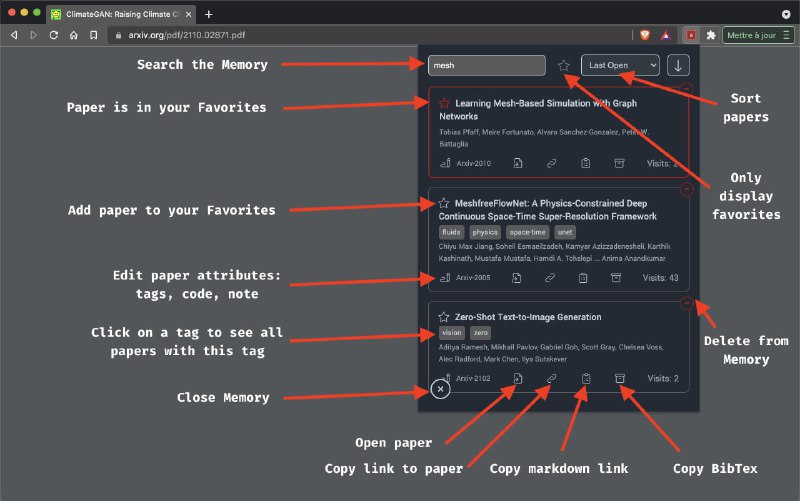Screen dimensions: 800x501
Task: Copy BibTex of Zero-Shot Text-to-Image paper
Action: click(x=619, y=378)
